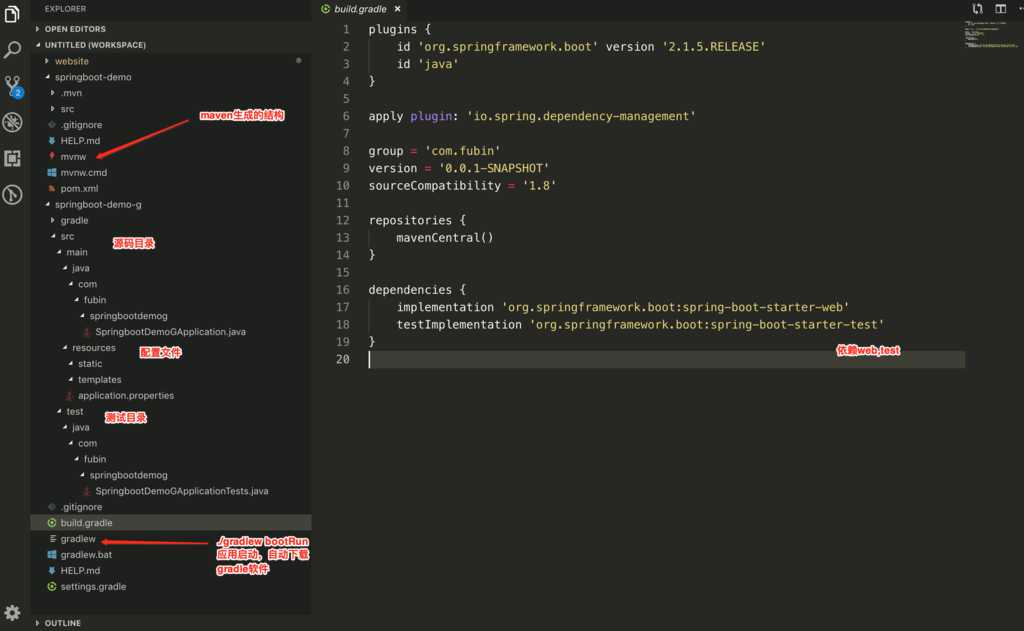Open the Extensions view in activity bar
The width and height of the screenshot is (1024, 631).
coord(12,158)
